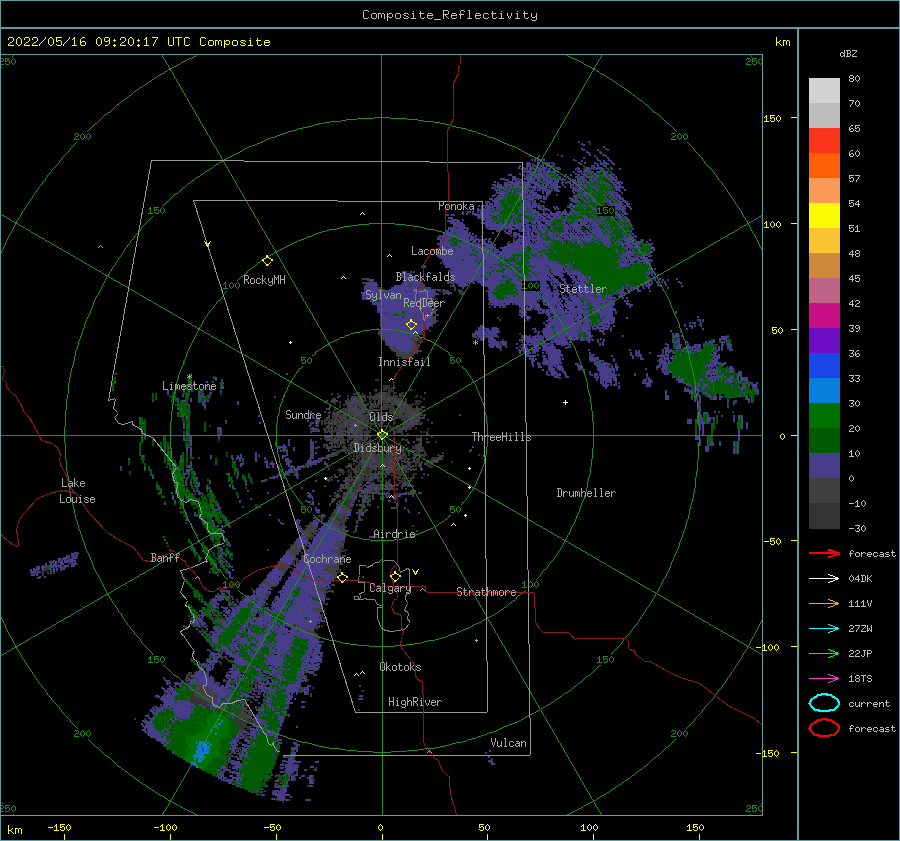Click the Innisfail label

(404, 362)
